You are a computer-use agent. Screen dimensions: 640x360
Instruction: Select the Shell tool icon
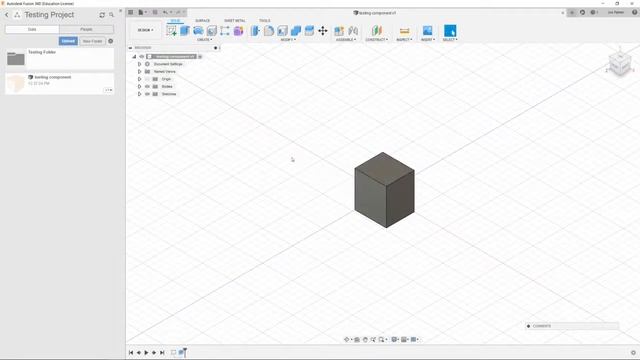(282, 31)
